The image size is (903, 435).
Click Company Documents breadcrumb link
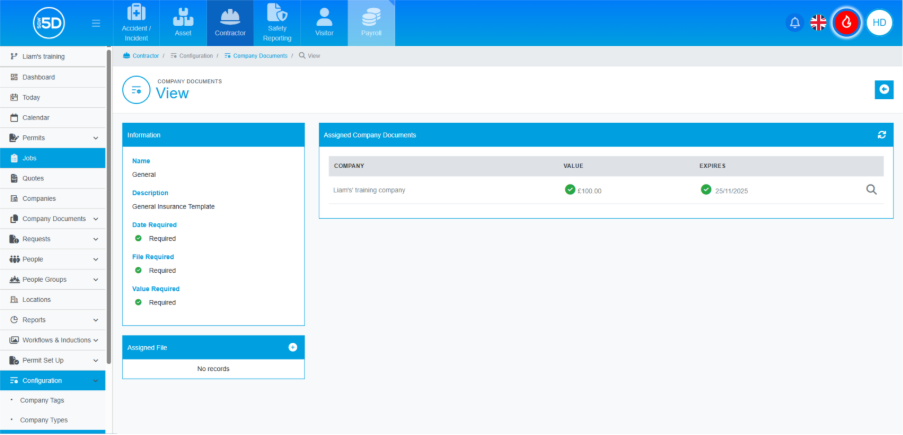pyautogui.click(x=256, y=56)
